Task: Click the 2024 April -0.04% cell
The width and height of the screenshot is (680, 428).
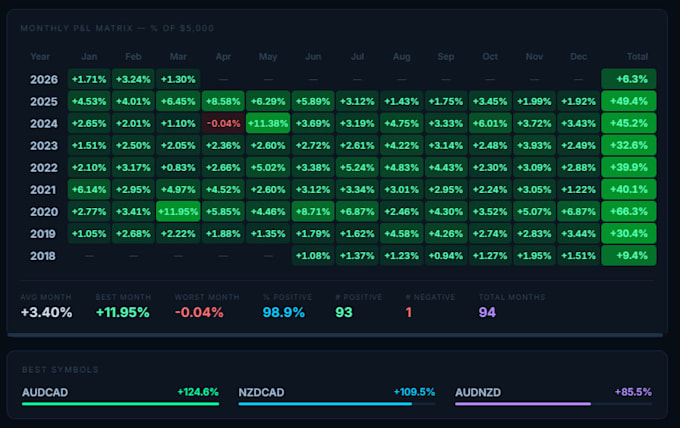Action: 223,124
